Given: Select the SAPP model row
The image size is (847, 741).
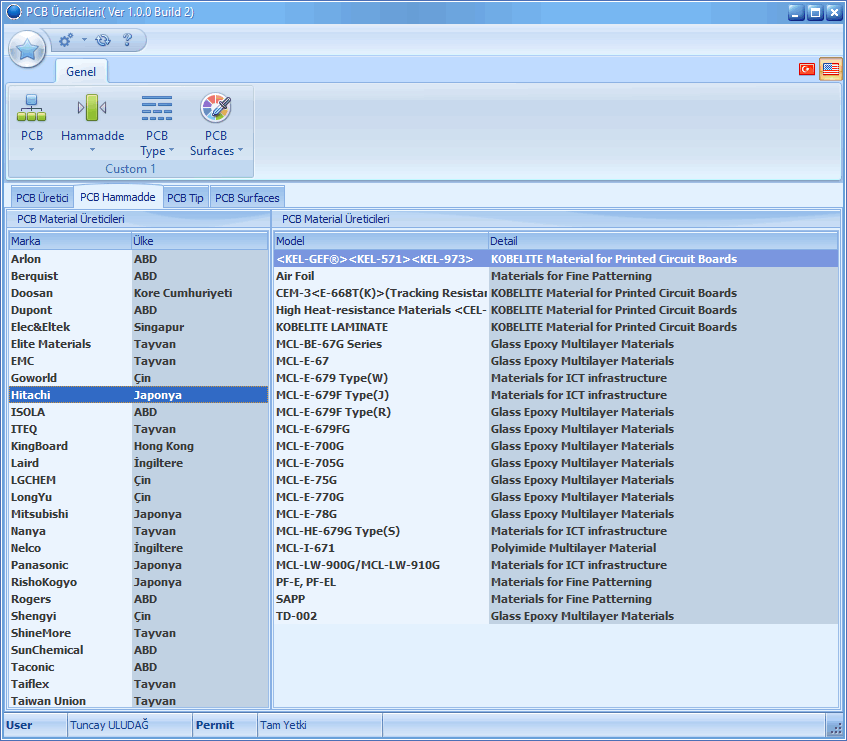Looking at the screenshot, I should (556, 599).
